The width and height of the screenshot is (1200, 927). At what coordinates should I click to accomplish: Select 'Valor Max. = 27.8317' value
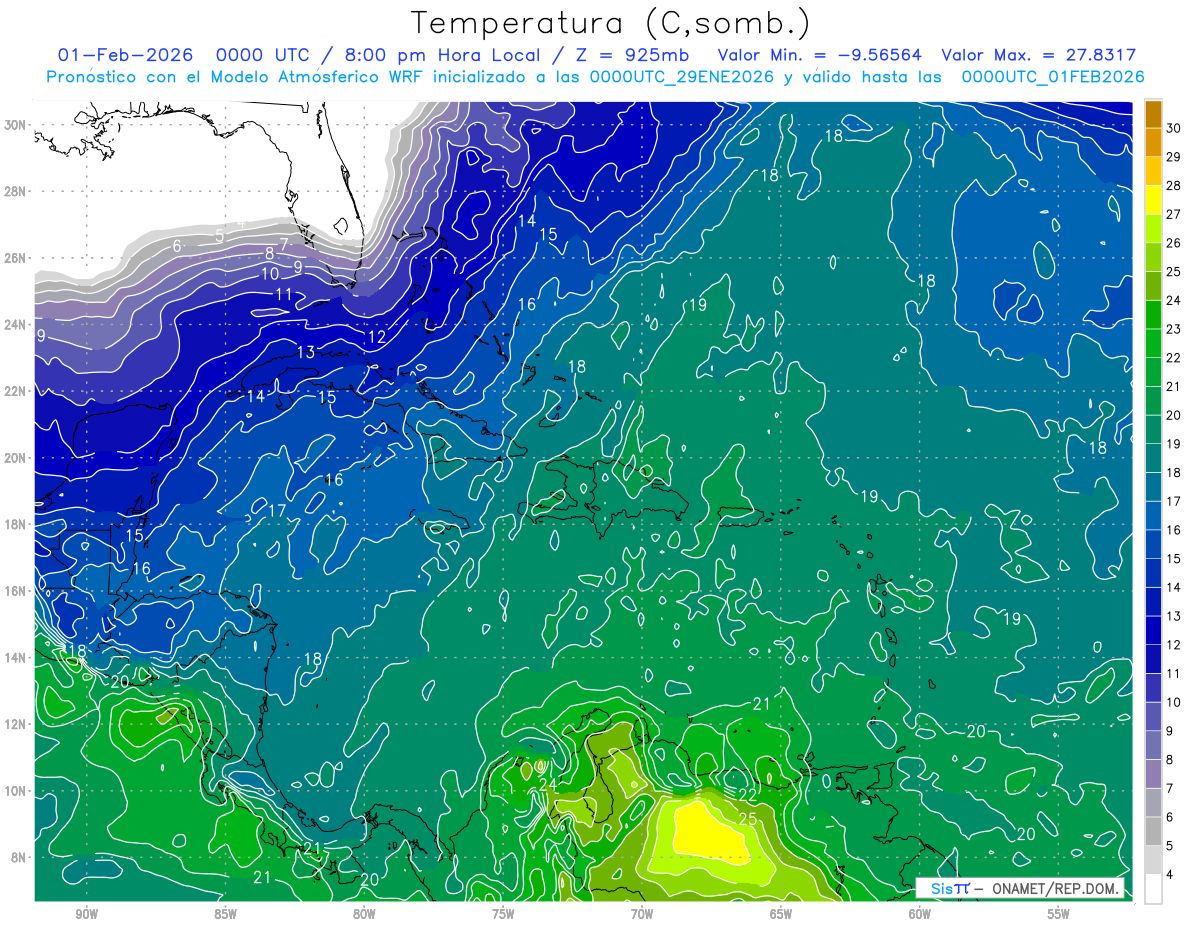click(x=1039, y=55)
